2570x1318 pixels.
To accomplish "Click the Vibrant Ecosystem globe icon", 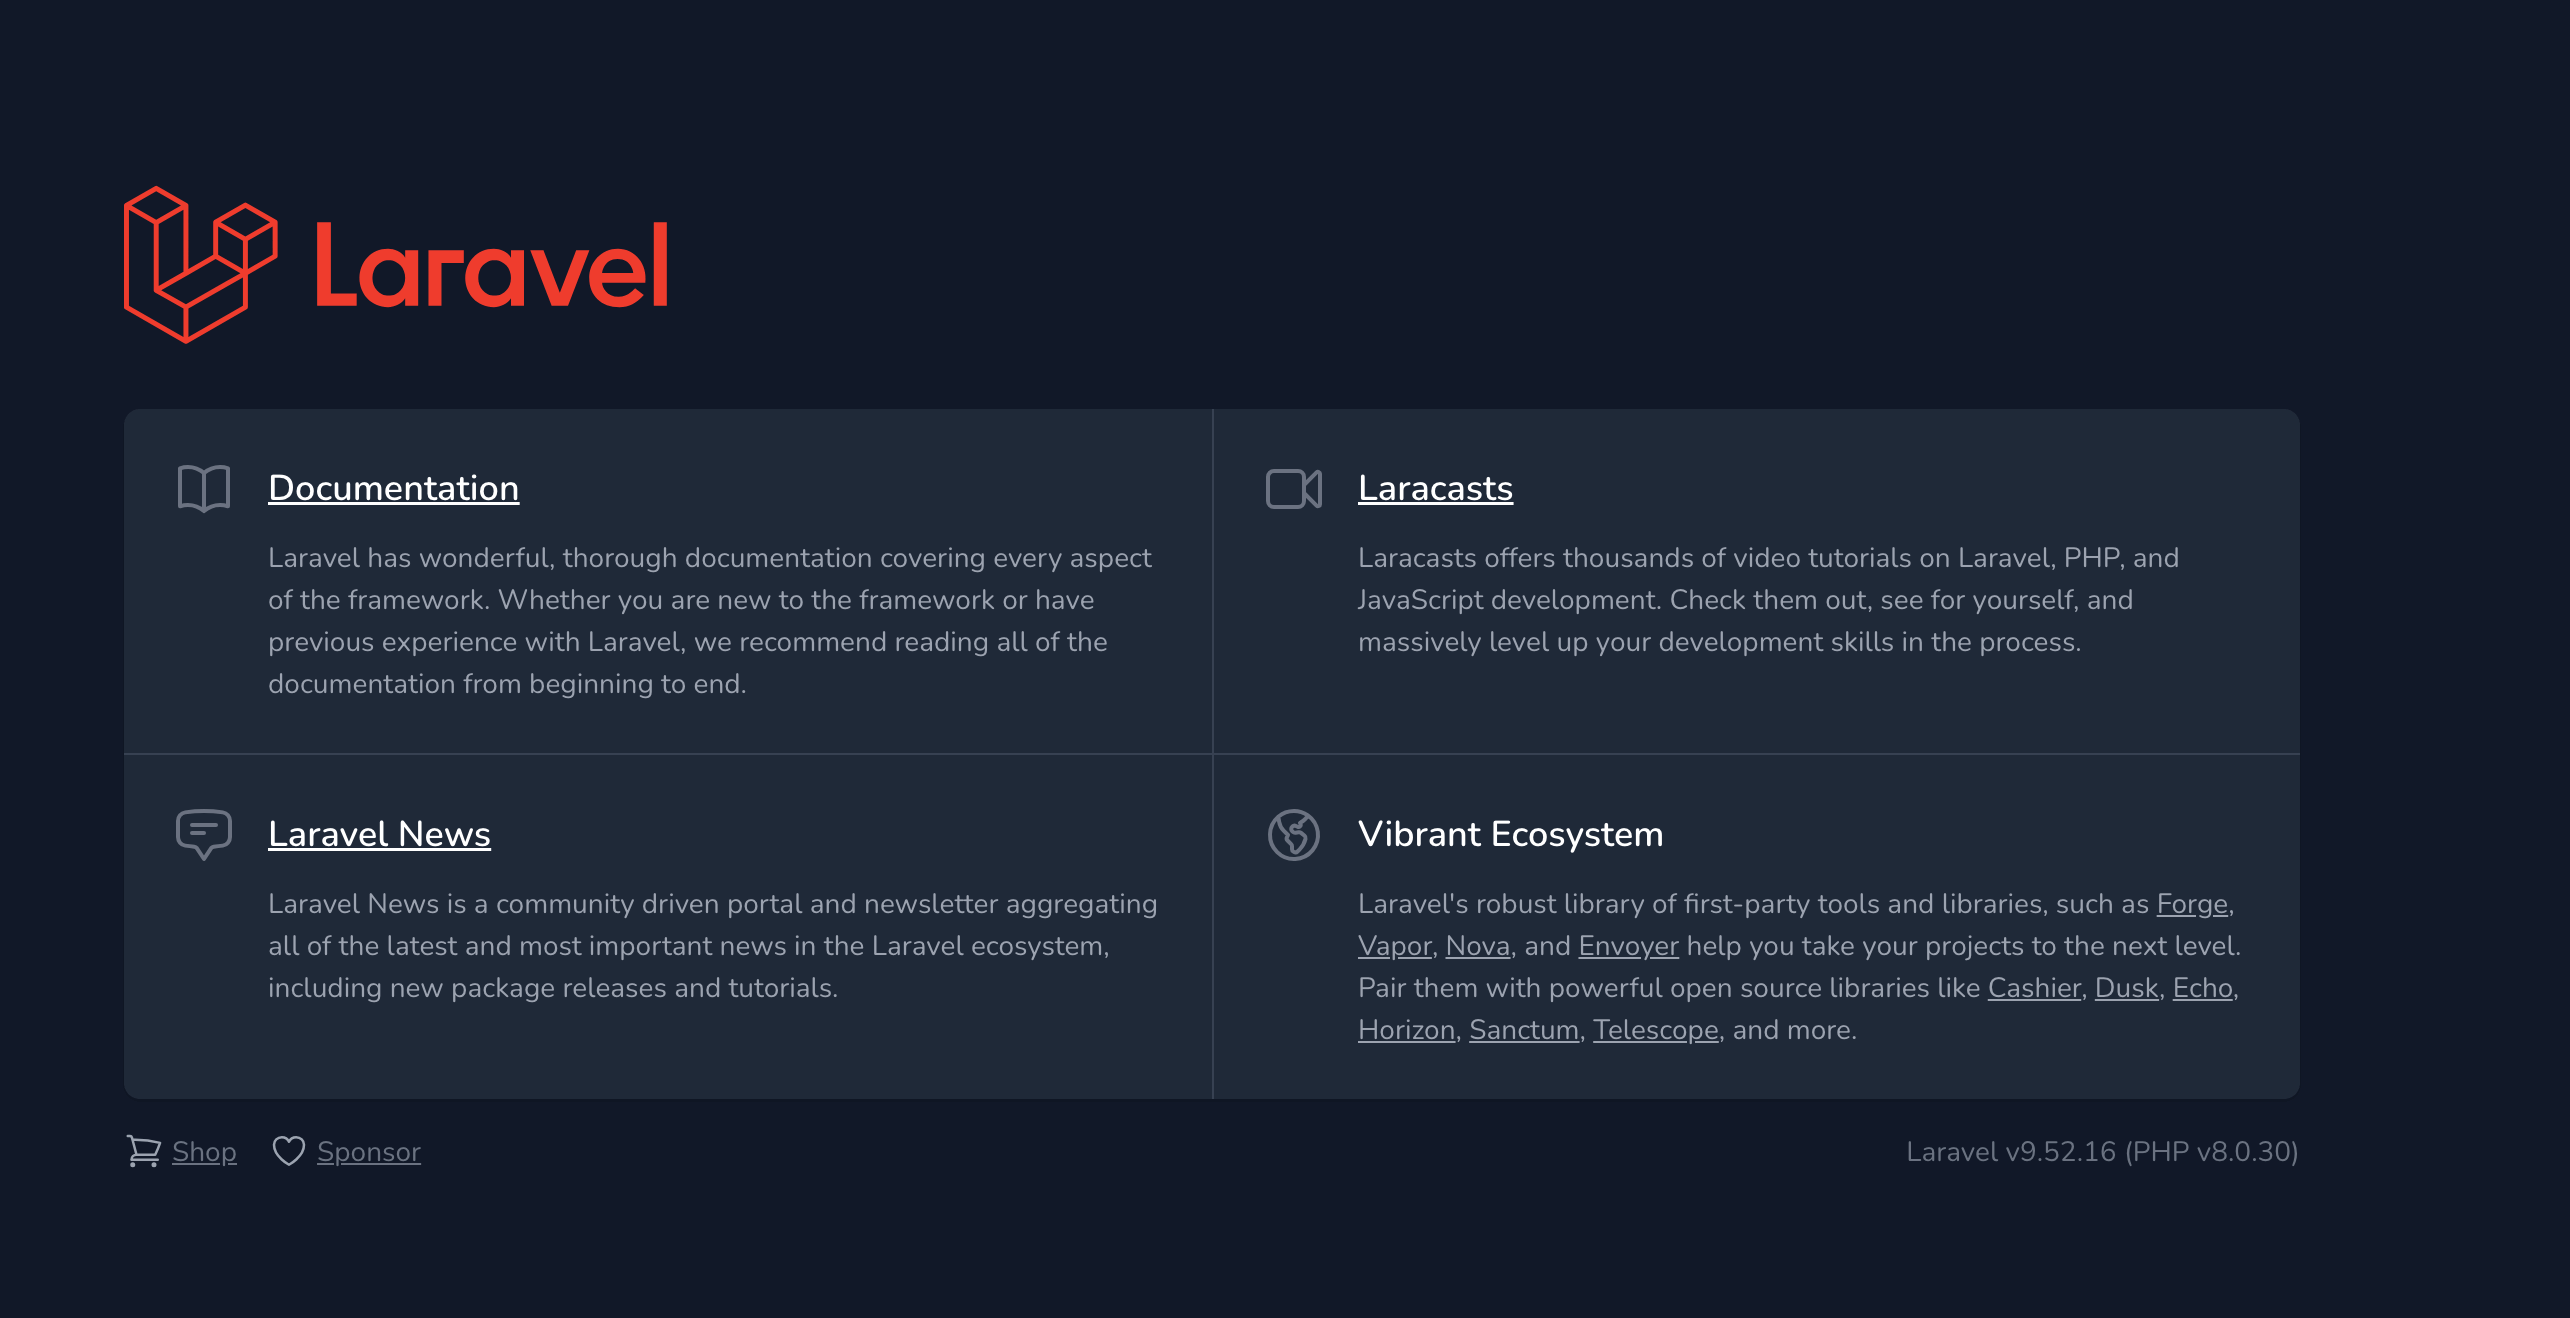I will 1293,836.
